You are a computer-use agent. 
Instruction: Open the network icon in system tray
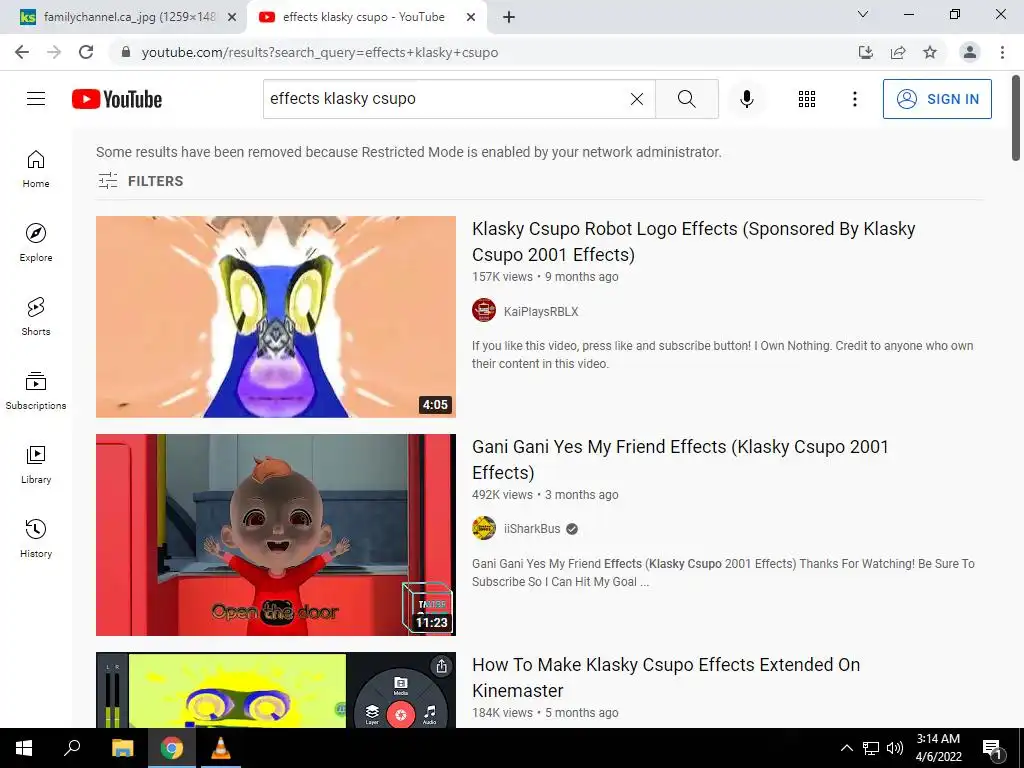tap(871, 748)
